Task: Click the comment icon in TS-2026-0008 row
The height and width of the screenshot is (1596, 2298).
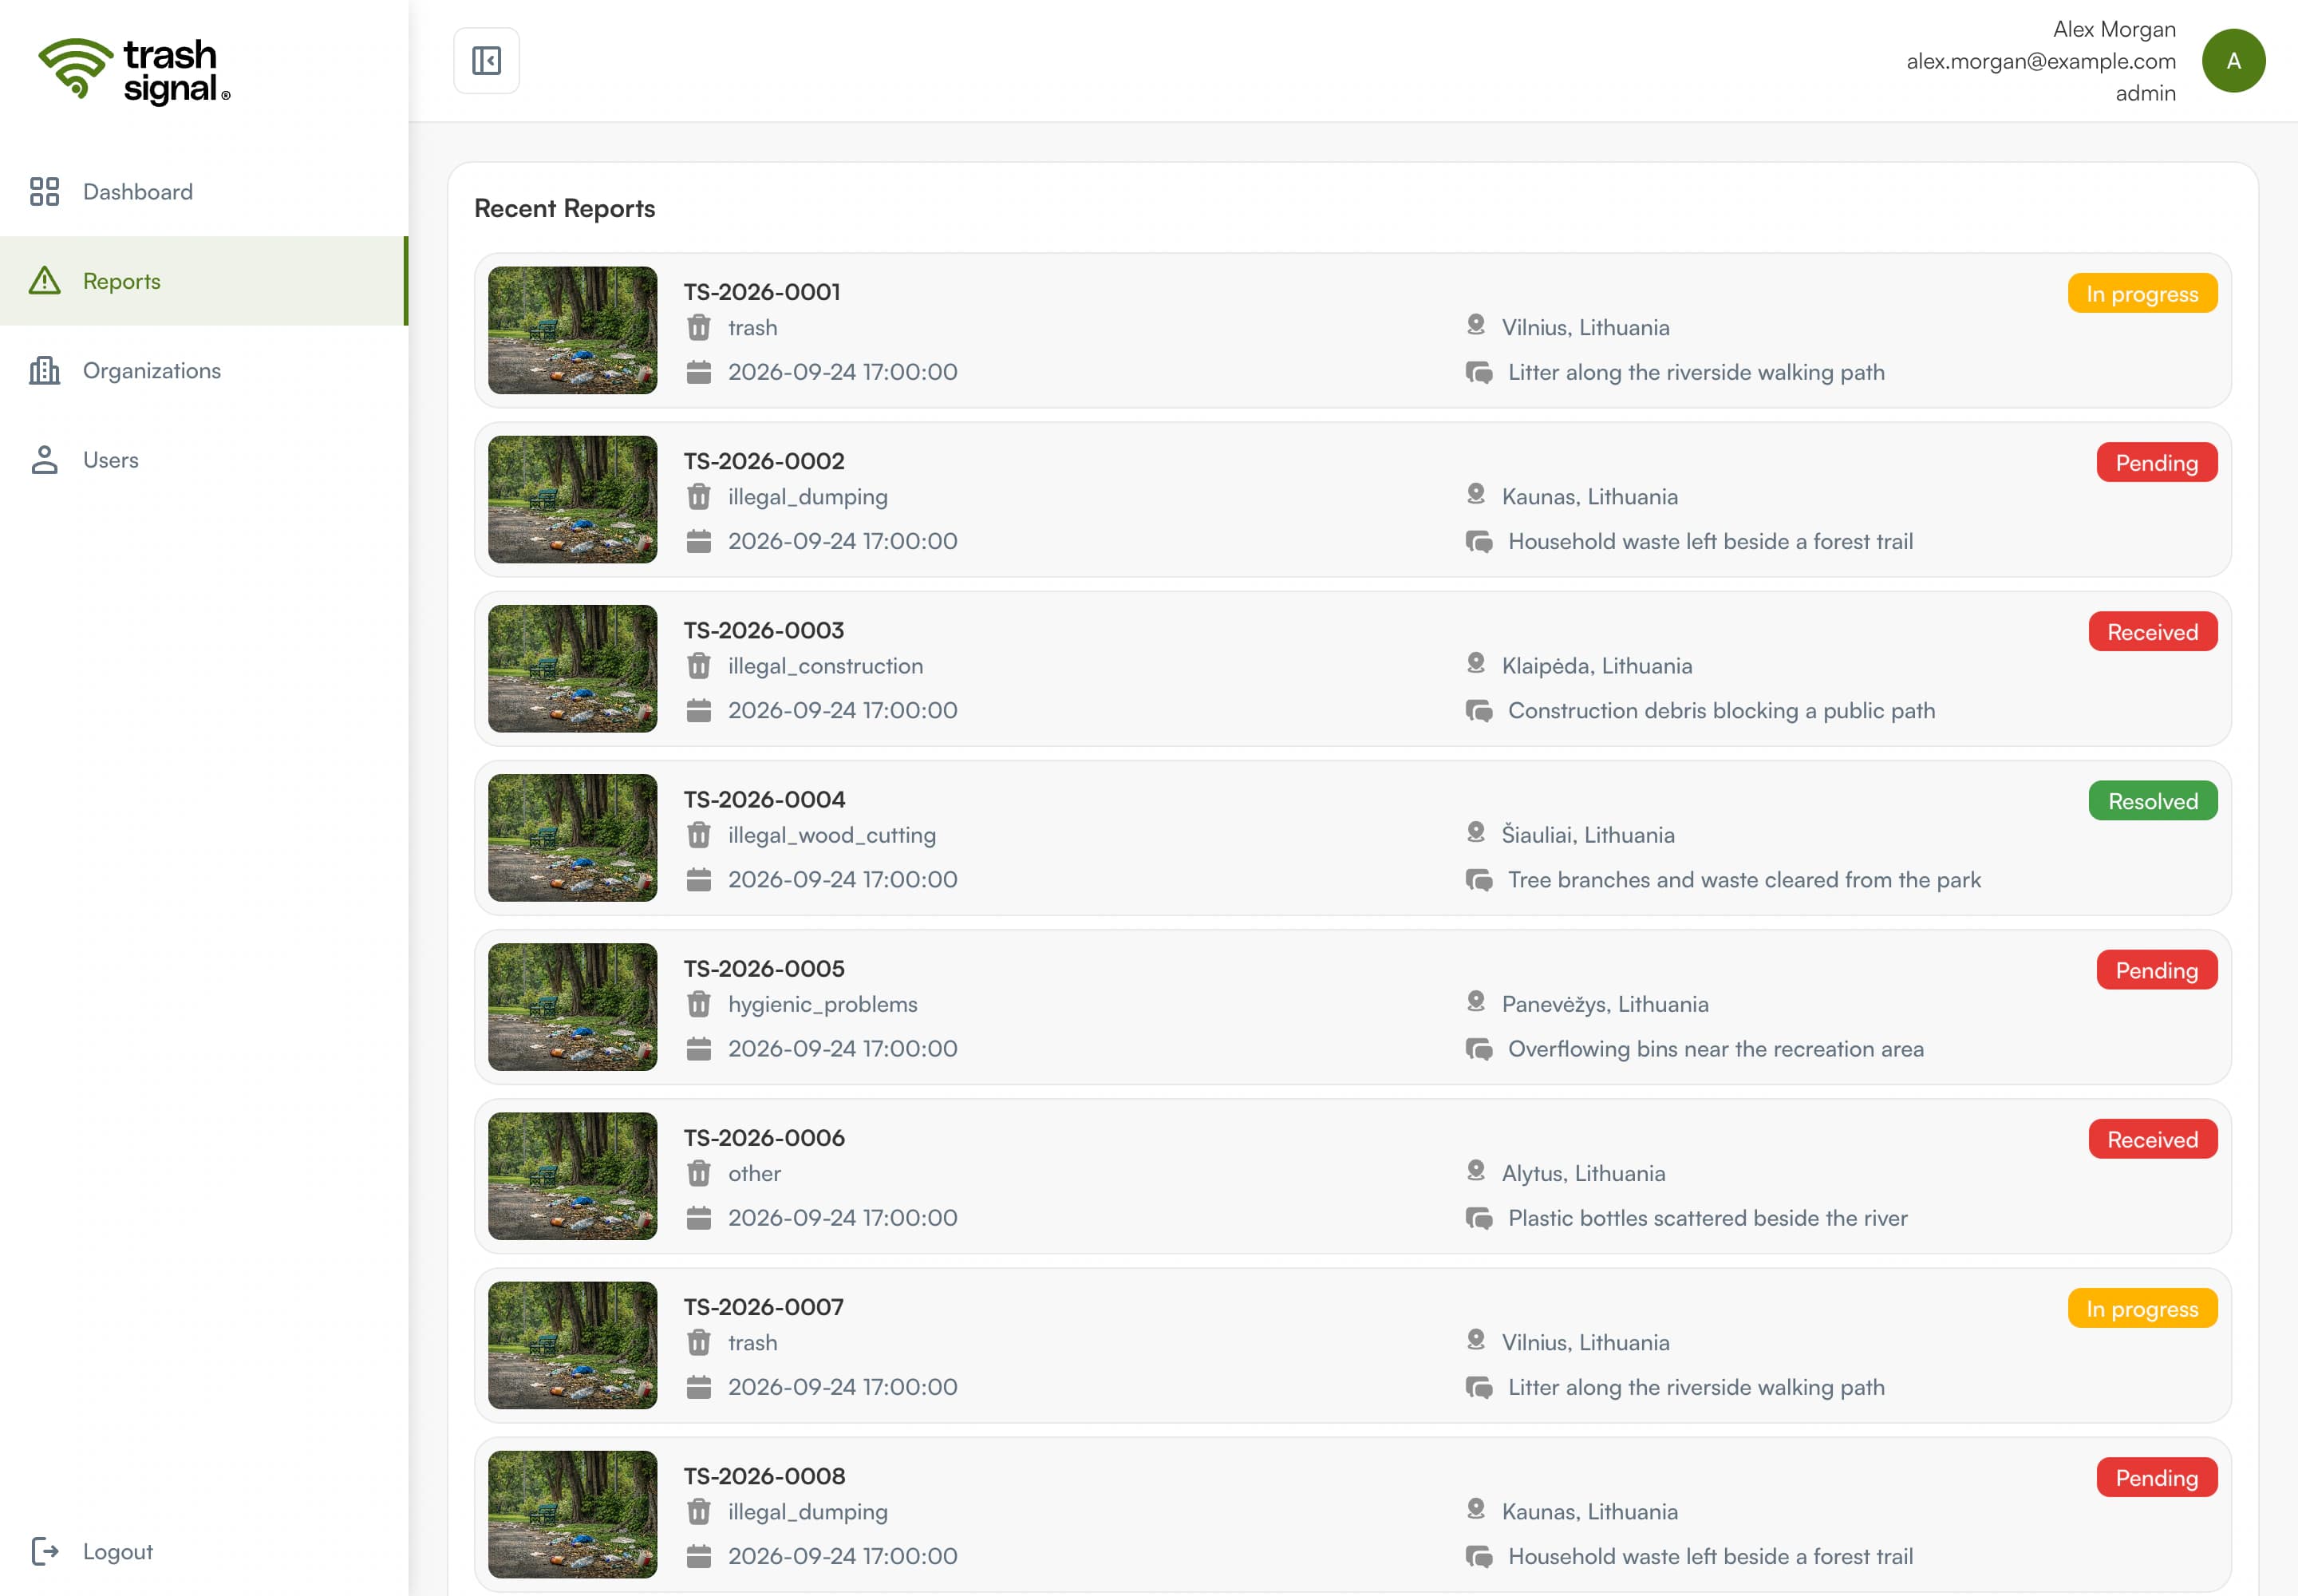Action: pyautogui.click(x=1479, y=1556)
